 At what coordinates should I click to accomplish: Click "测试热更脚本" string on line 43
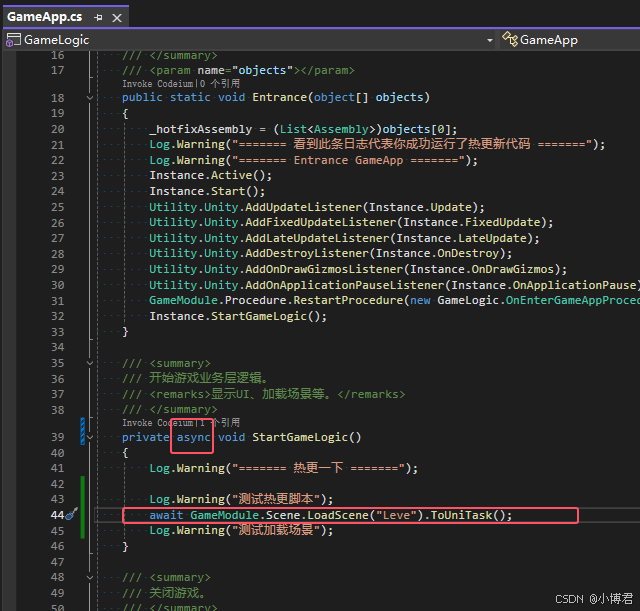coord(276,499)
